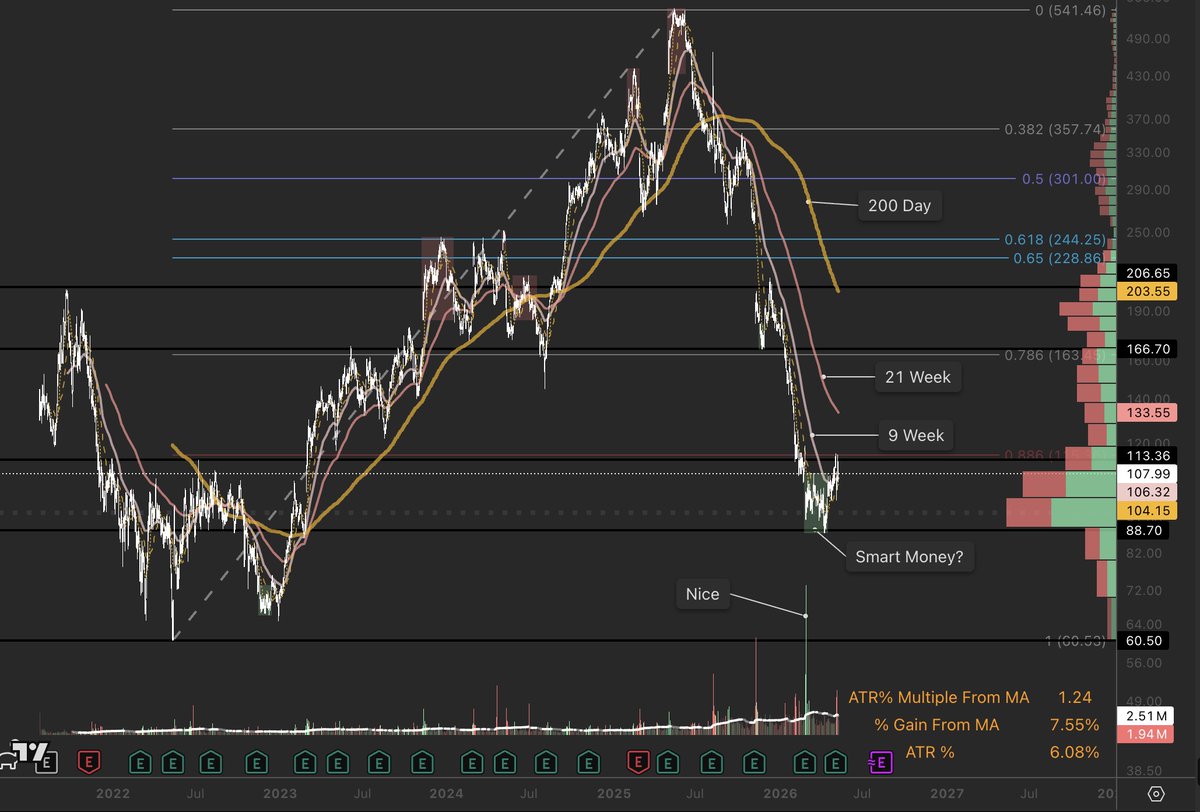The height and width of the screenshot is (812, 1200).
Task: Click the gray square earnings marker beside the logo
Action: pyautogui.click(x=48, y=762)
